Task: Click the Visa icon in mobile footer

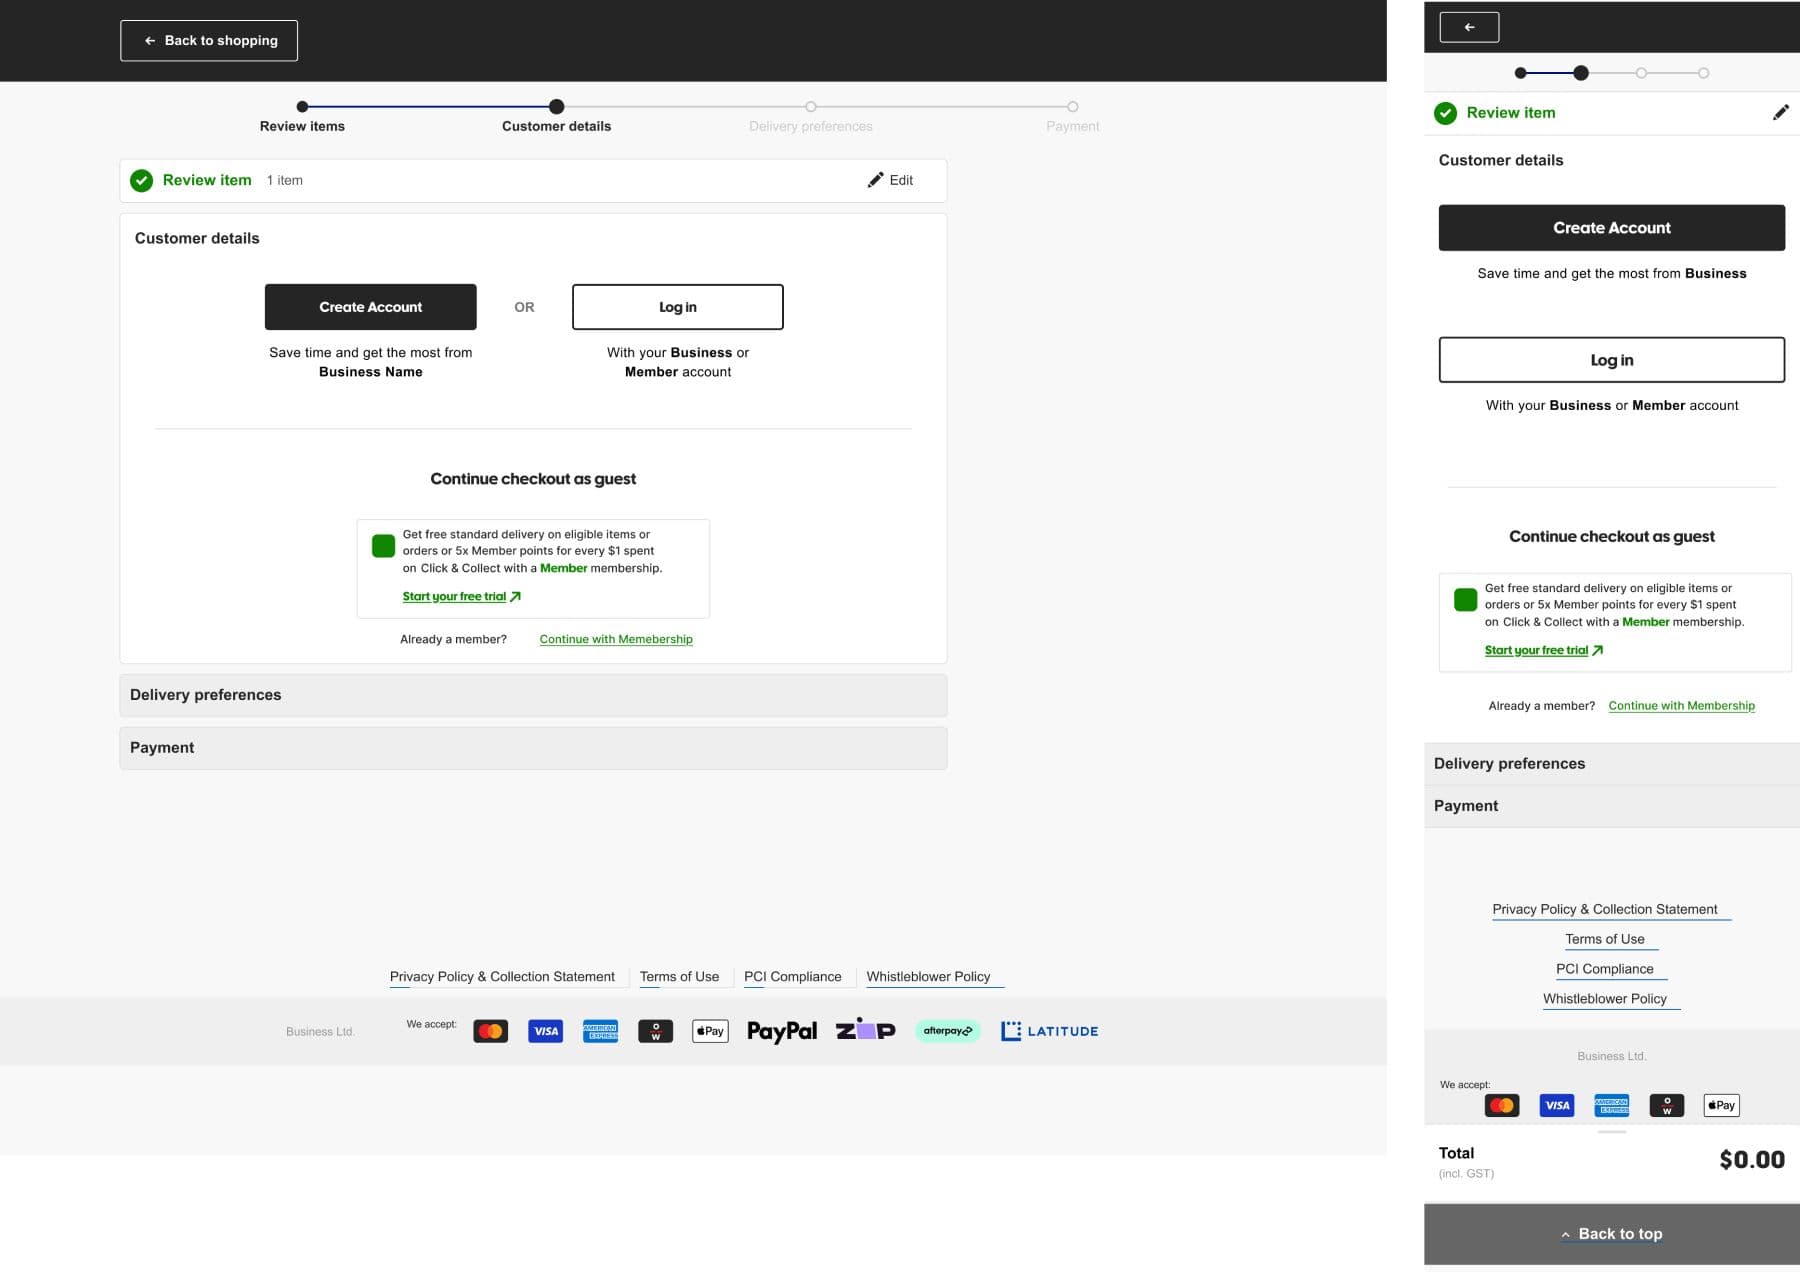Action: click(1557, 1105)
